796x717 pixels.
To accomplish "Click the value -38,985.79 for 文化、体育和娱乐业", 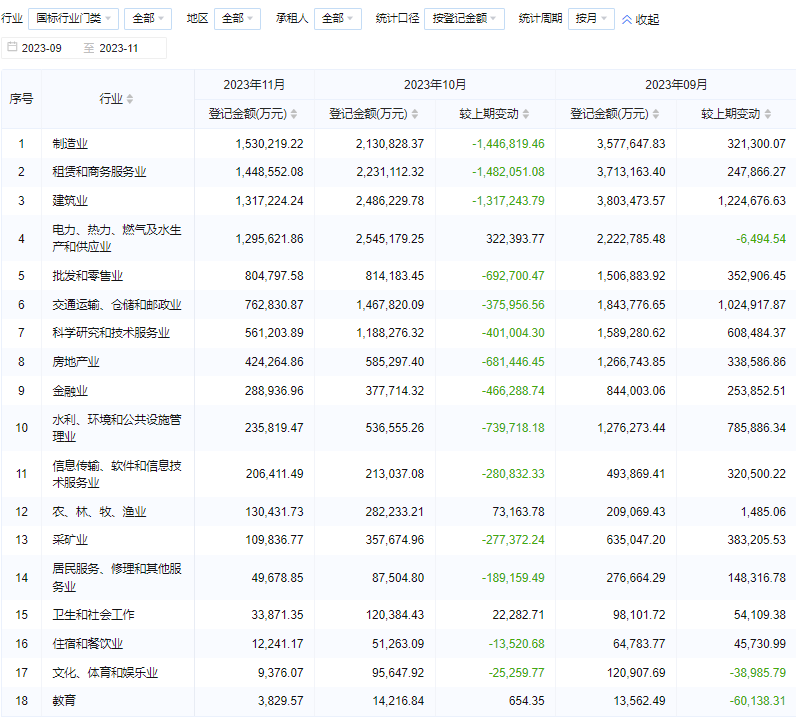I will pyautogui.click(x=758, y=672).
